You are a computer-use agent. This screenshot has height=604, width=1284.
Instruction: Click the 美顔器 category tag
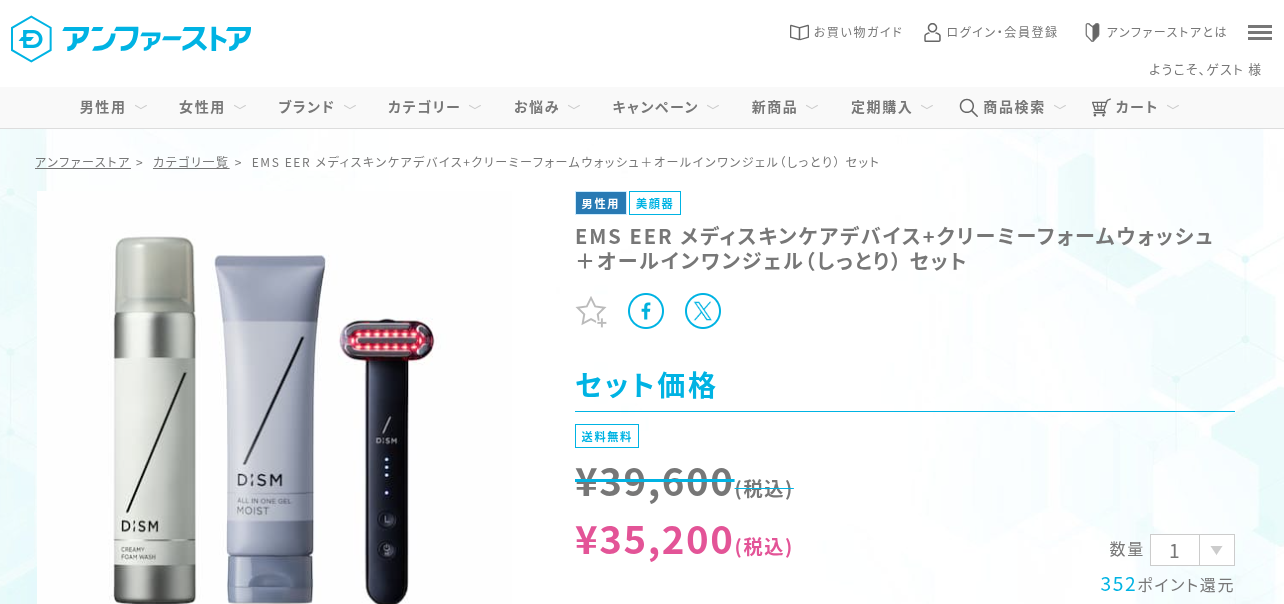655,203
